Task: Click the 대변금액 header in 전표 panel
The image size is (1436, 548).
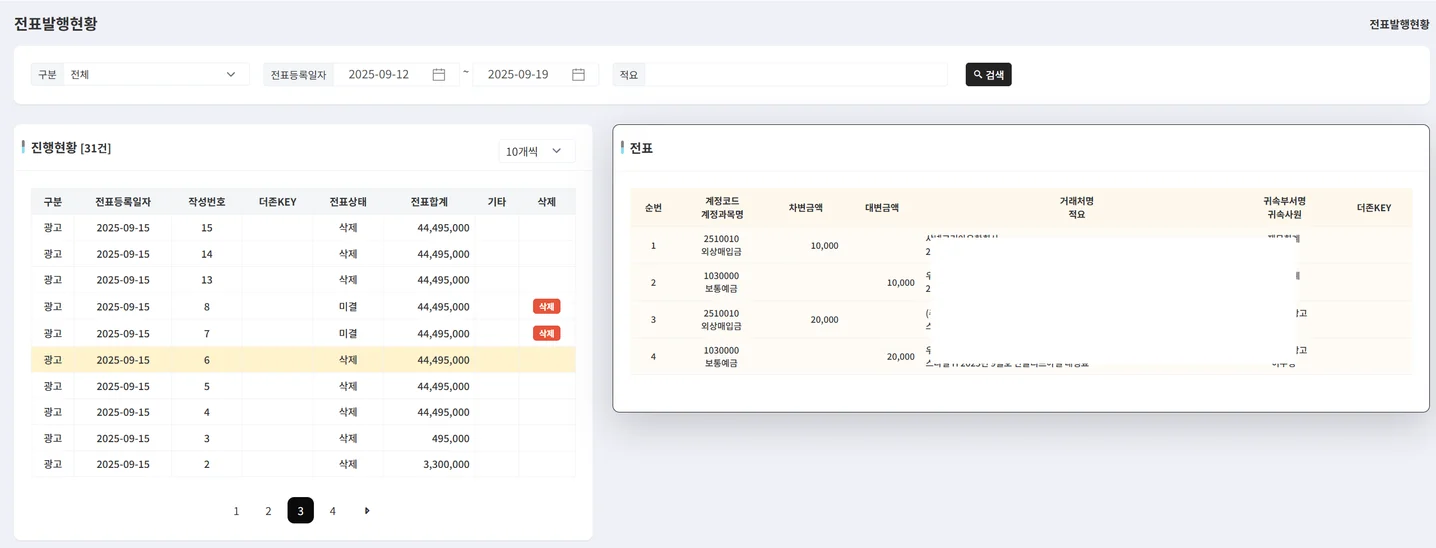Action: (882, 208)
